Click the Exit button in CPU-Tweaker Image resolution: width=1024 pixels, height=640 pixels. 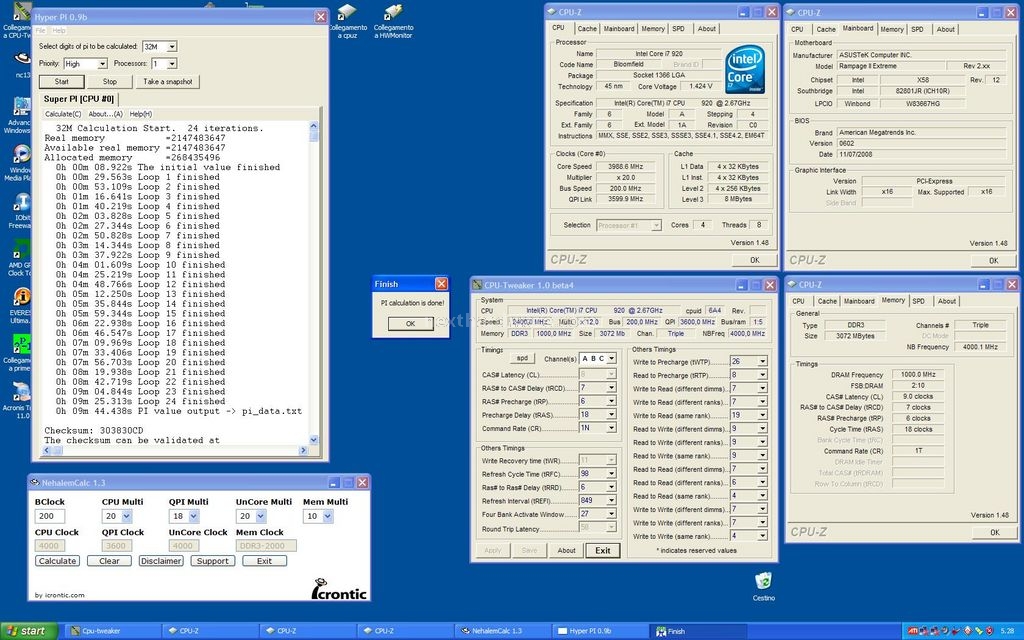tap(603, 551)
